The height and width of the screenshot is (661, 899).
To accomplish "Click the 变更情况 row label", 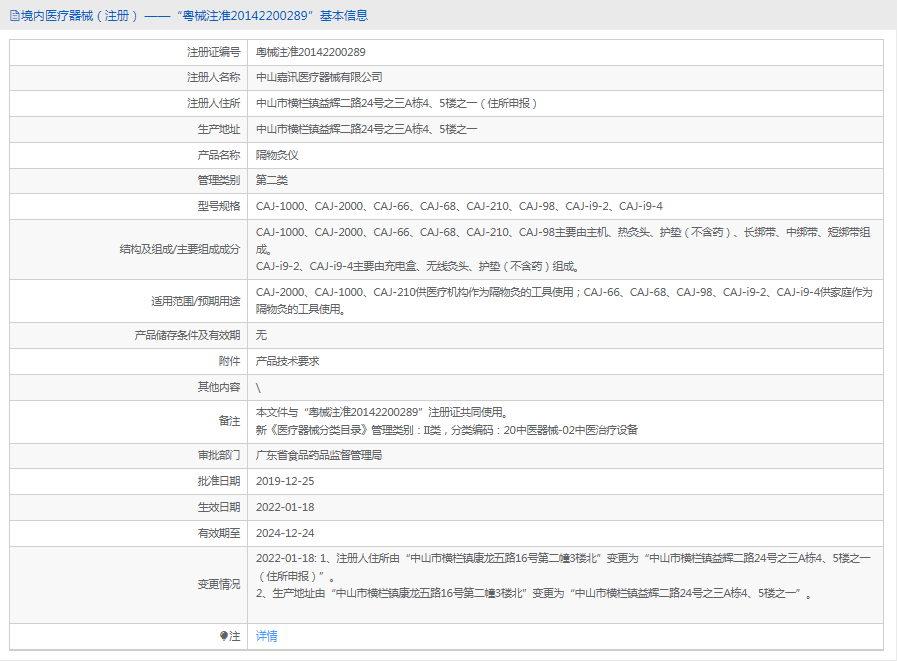I will click(219, 585).
